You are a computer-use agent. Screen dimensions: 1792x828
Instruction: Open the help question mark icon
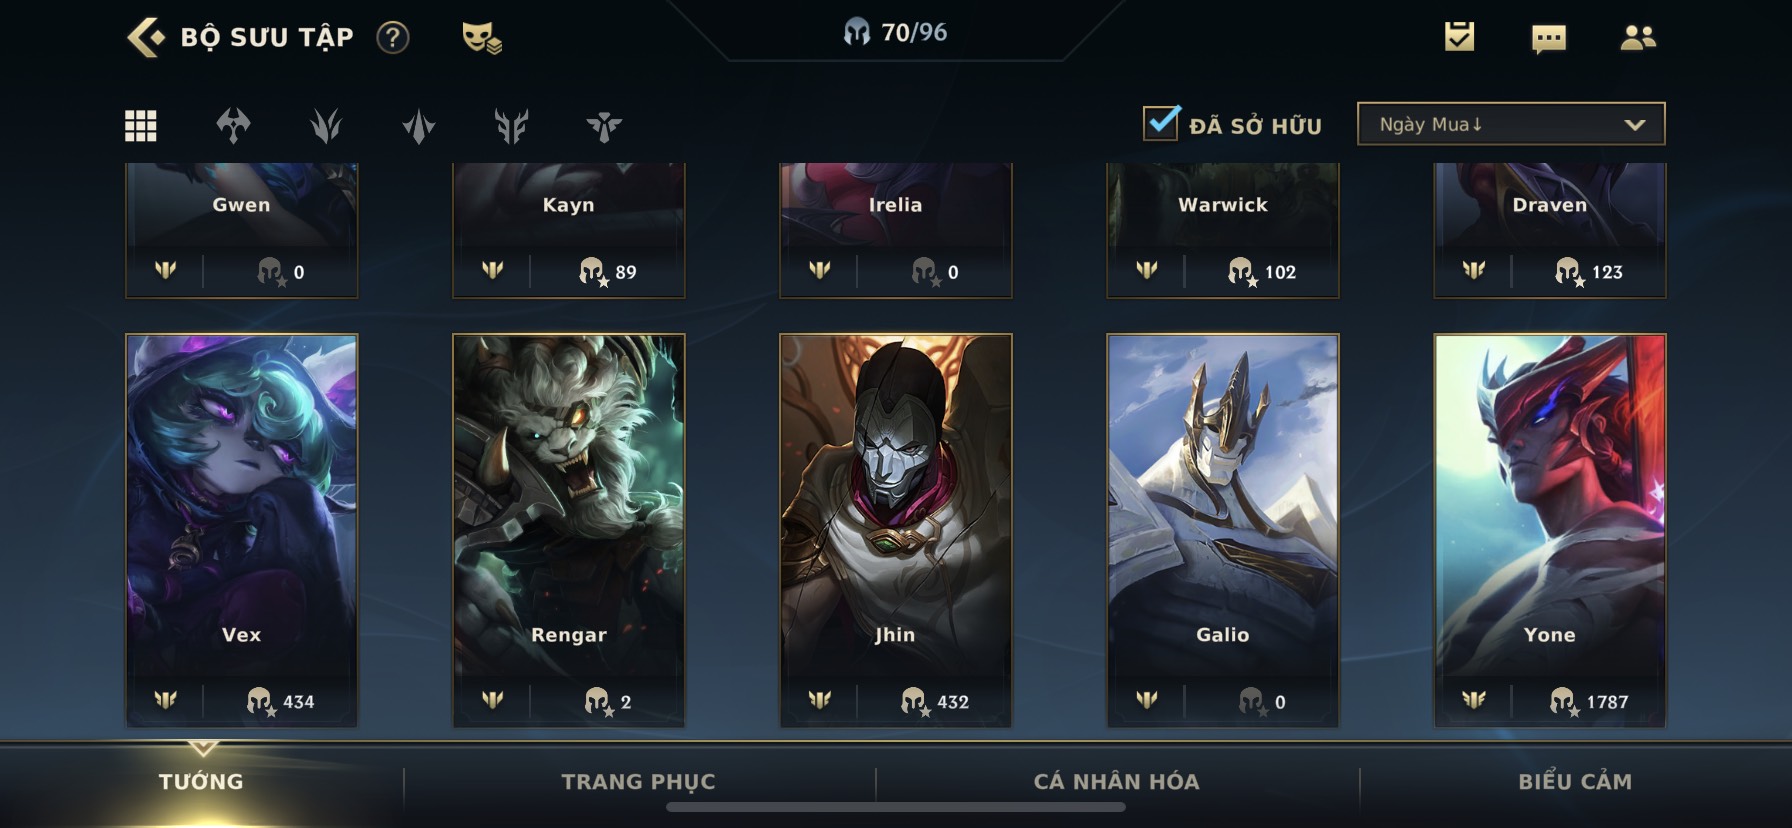392,38
